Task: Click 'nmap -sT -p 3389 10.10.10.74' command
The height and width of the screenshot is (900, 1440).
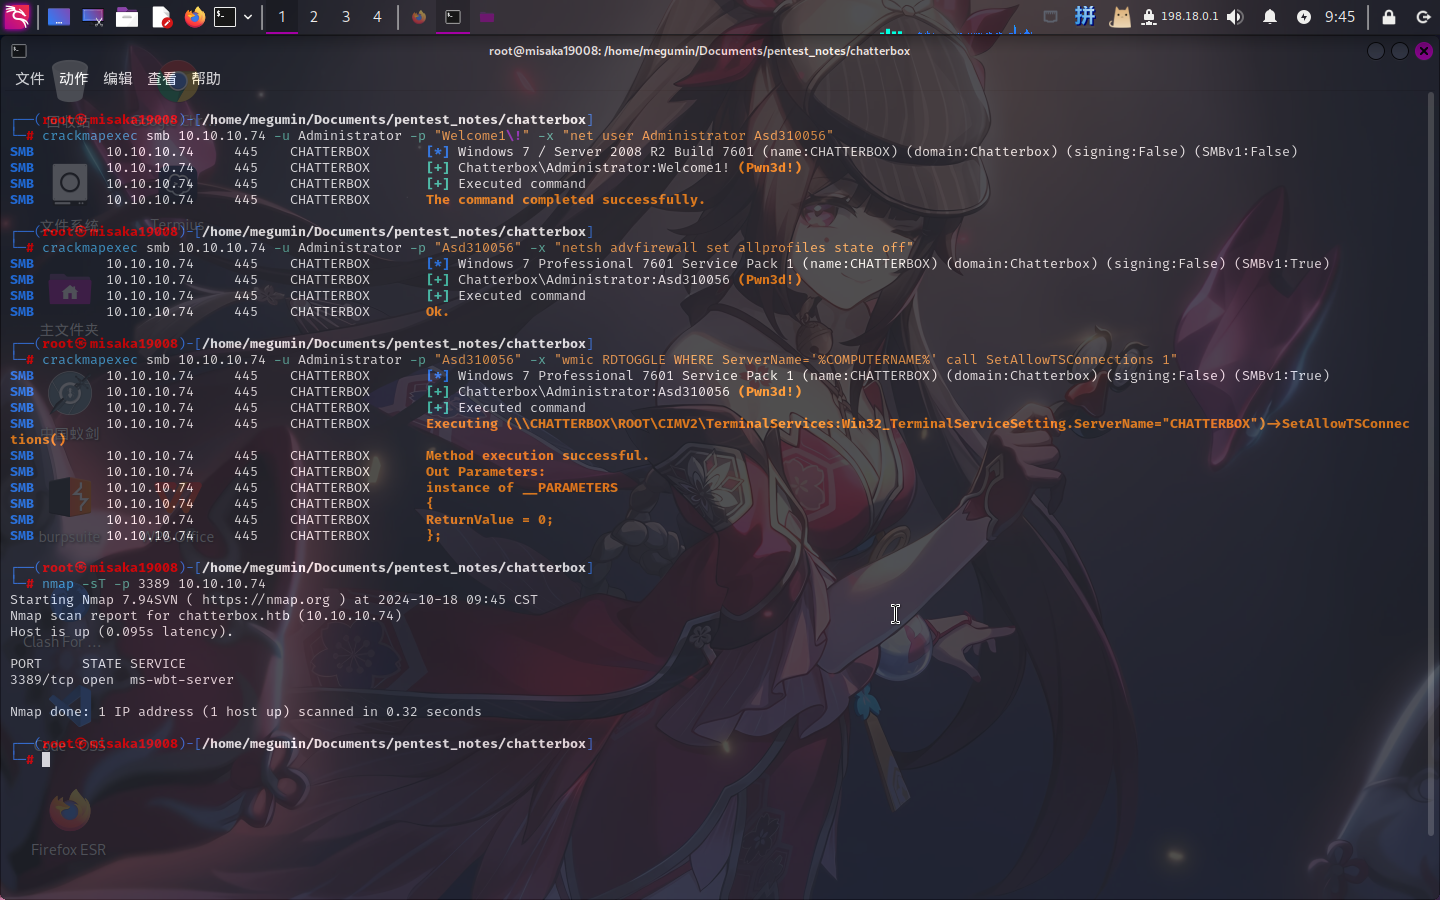Action: pyautogui.click(x=154, y=584)
